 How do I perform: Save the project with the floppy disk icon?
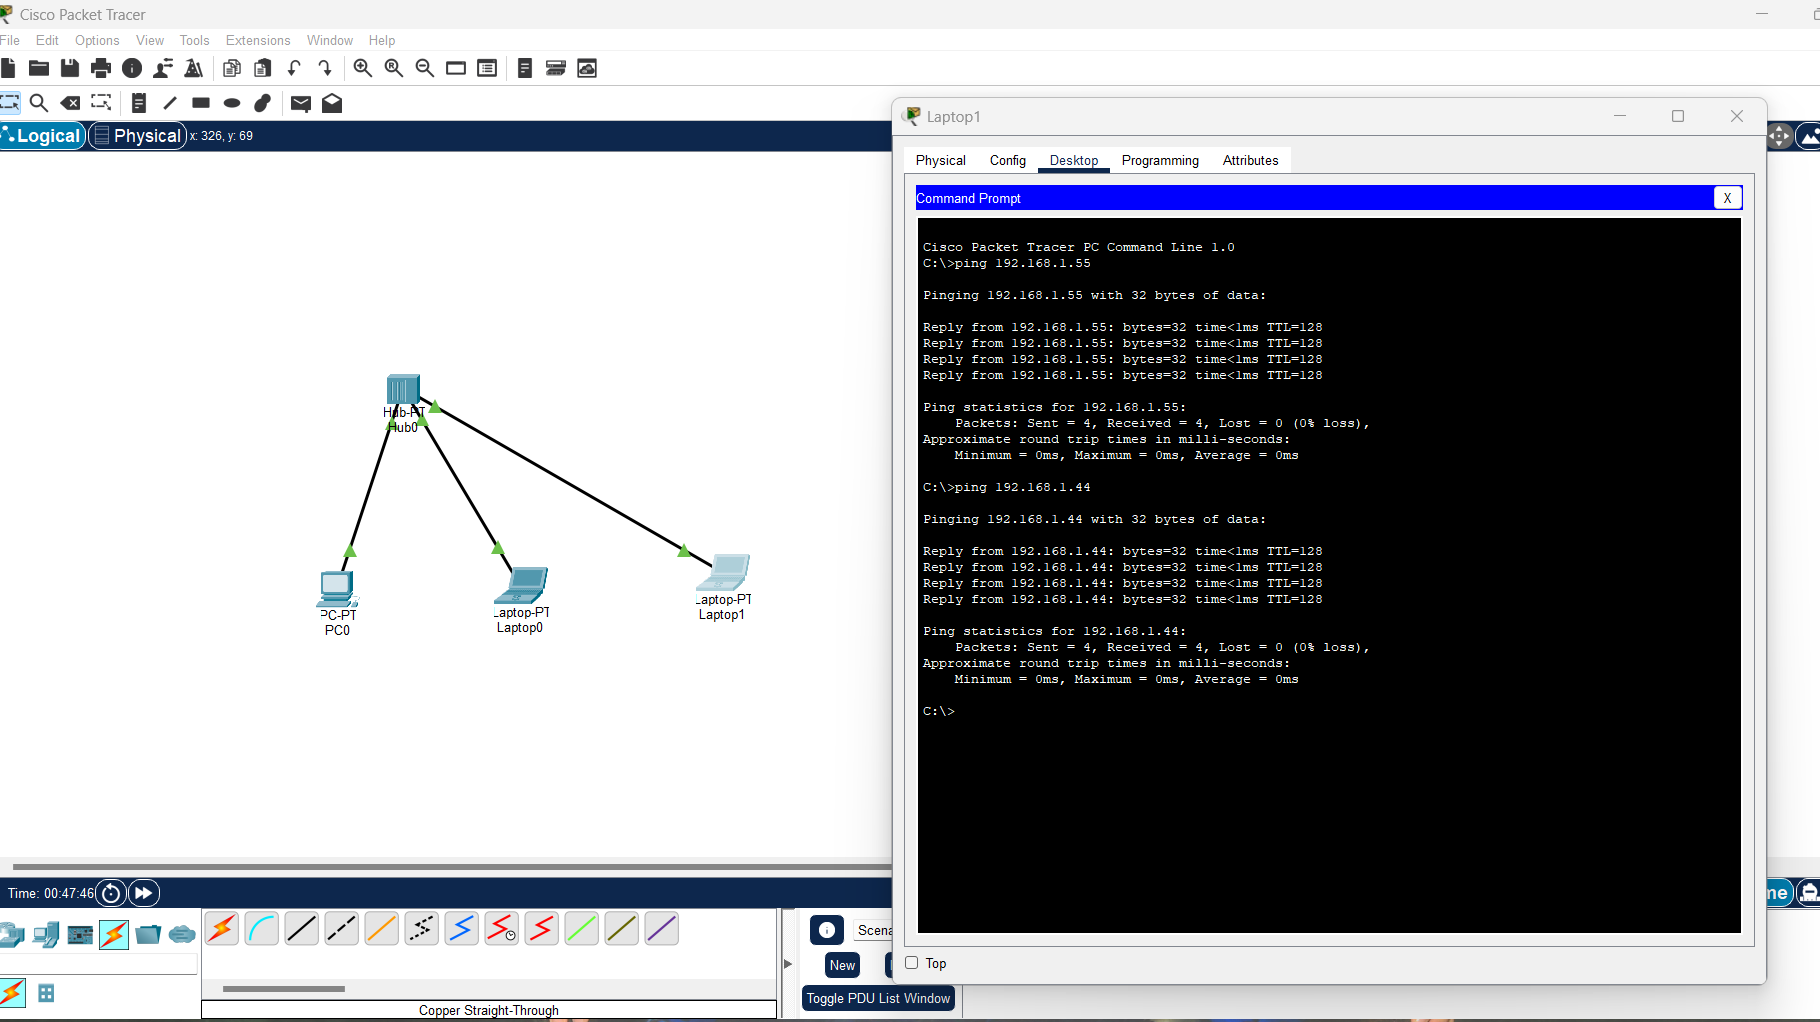point(70,68)
